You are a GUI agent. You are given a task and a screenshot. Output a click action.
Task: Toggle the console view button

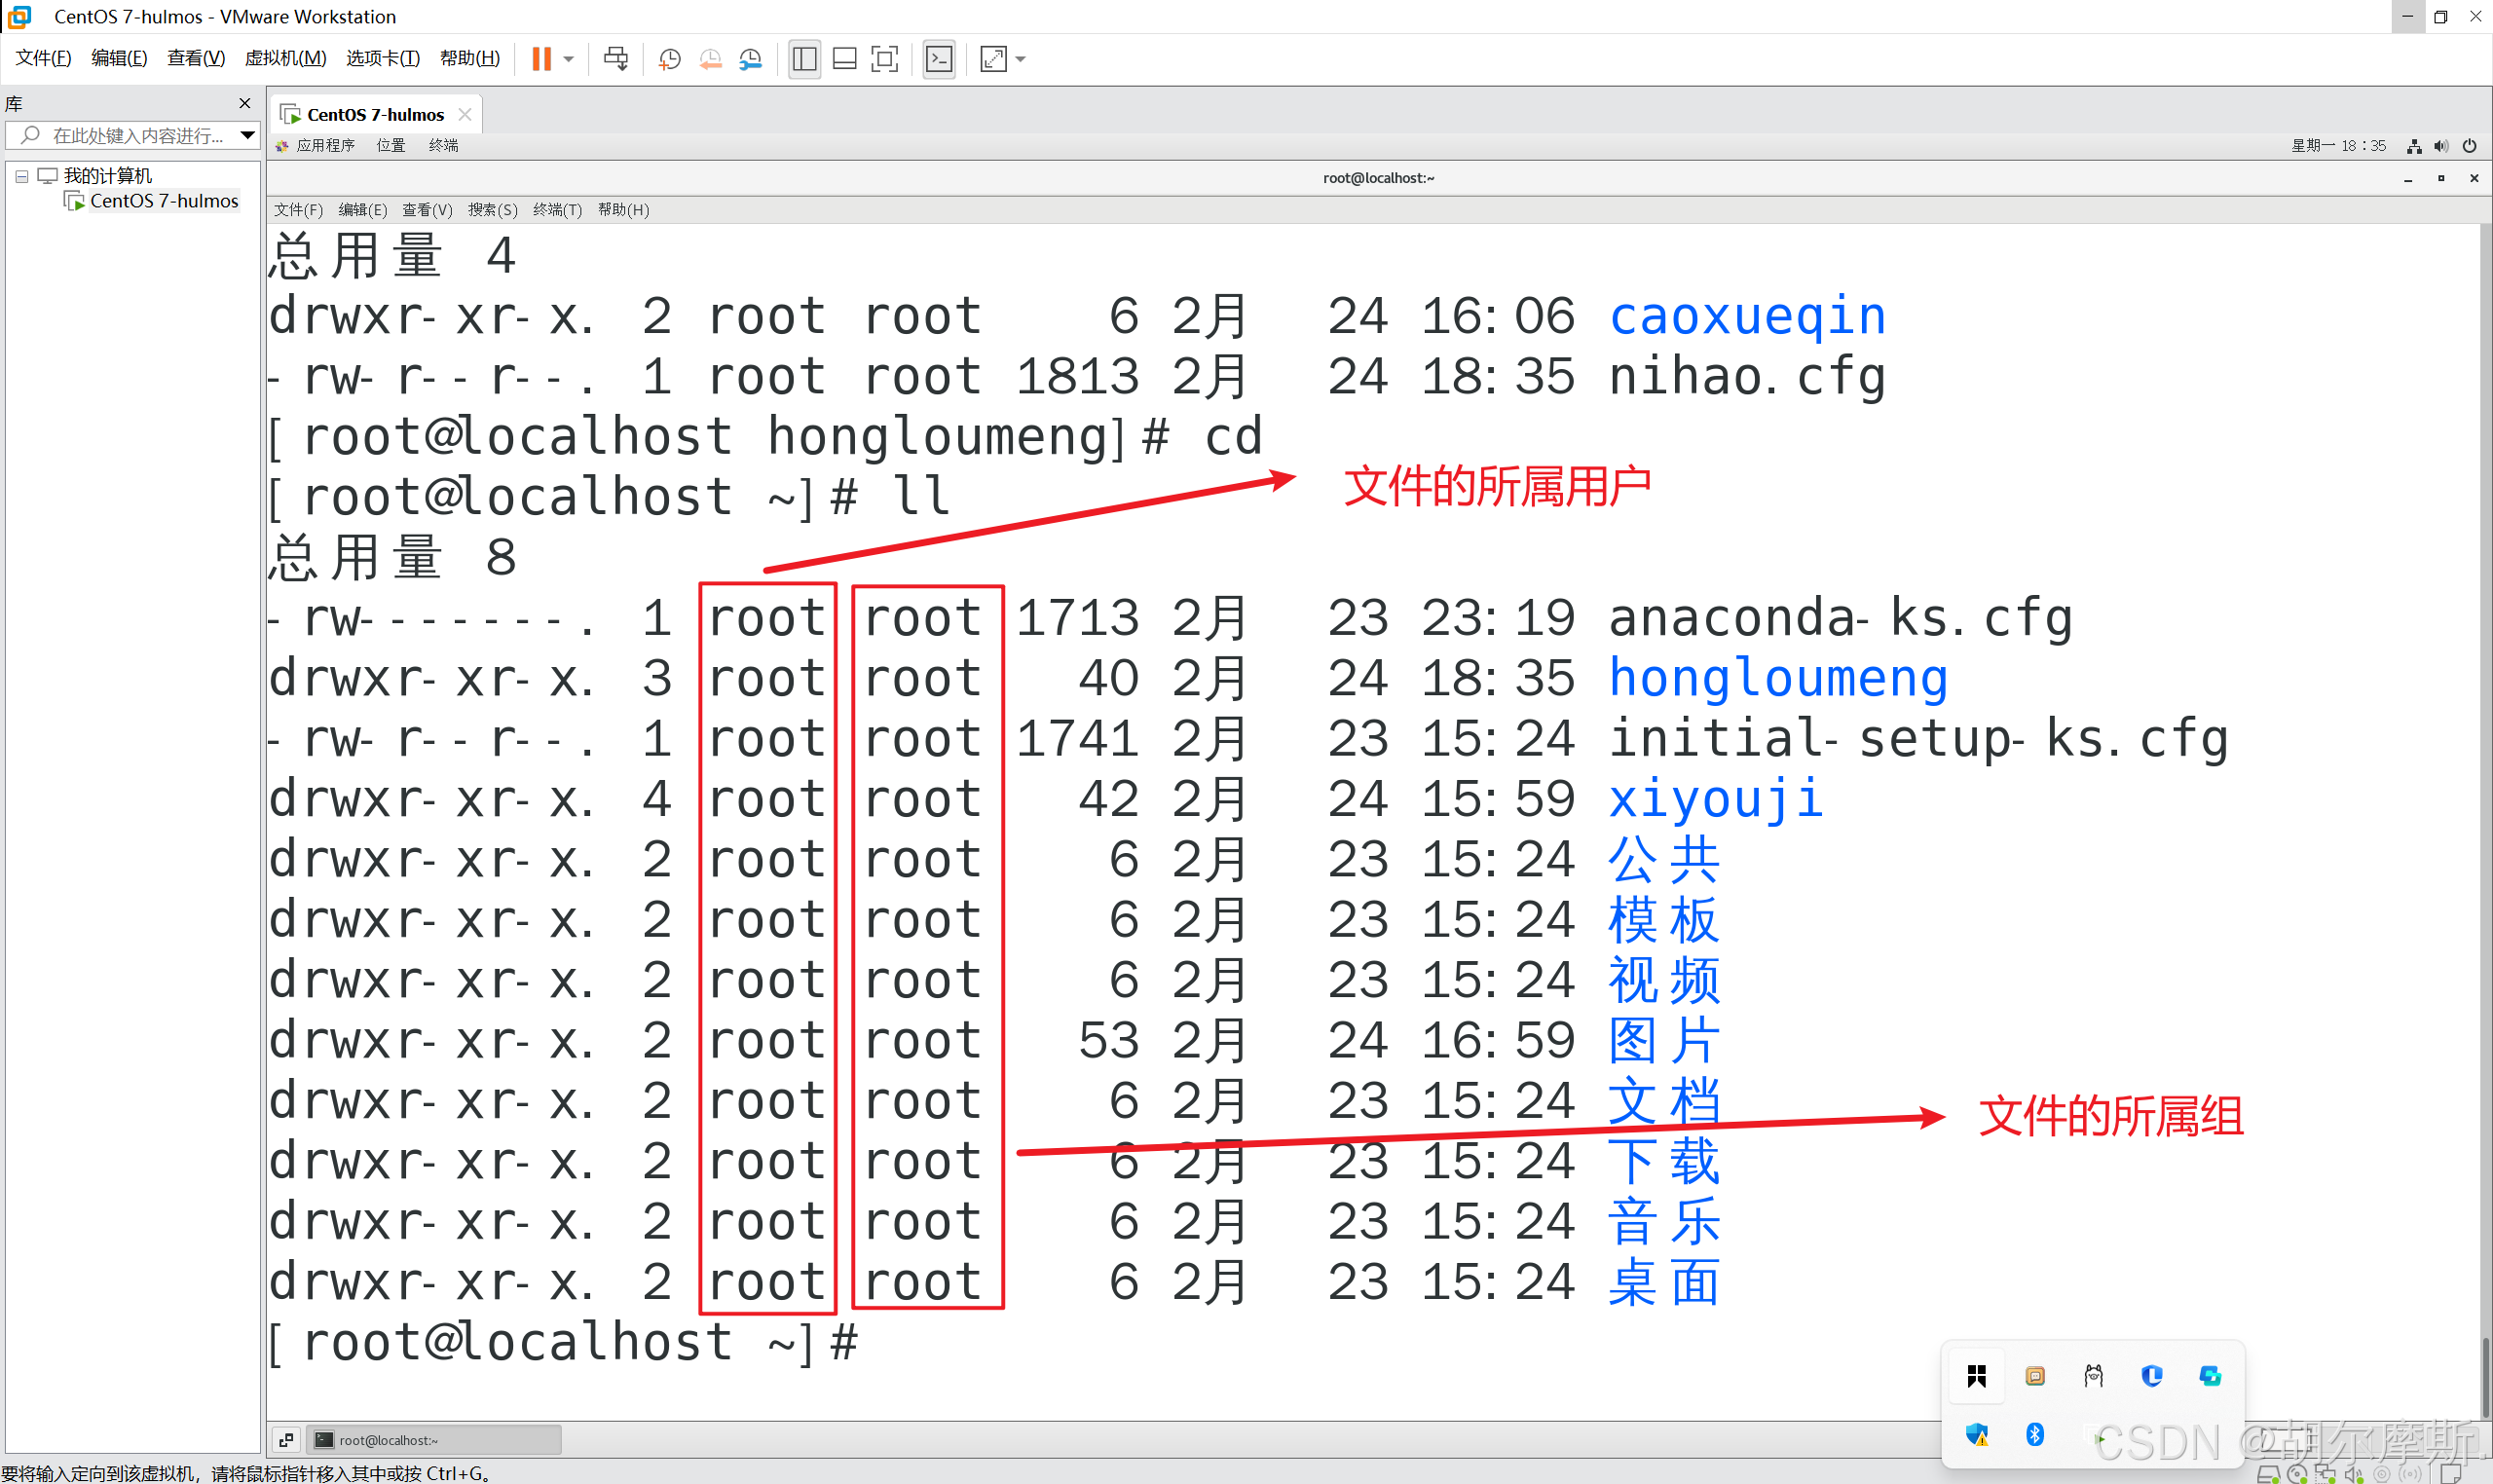tap(939, 59)
